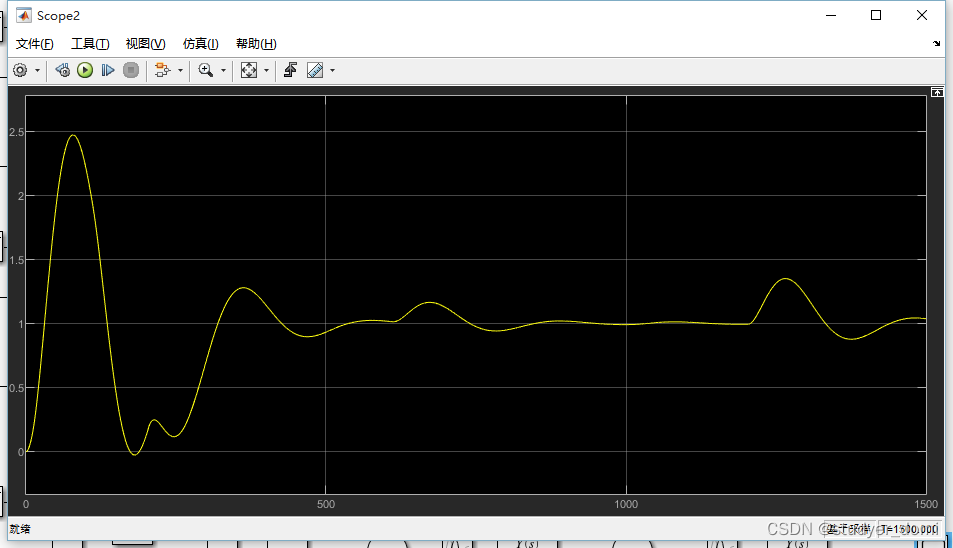Expand the measurements dropdown arrow

332,70
